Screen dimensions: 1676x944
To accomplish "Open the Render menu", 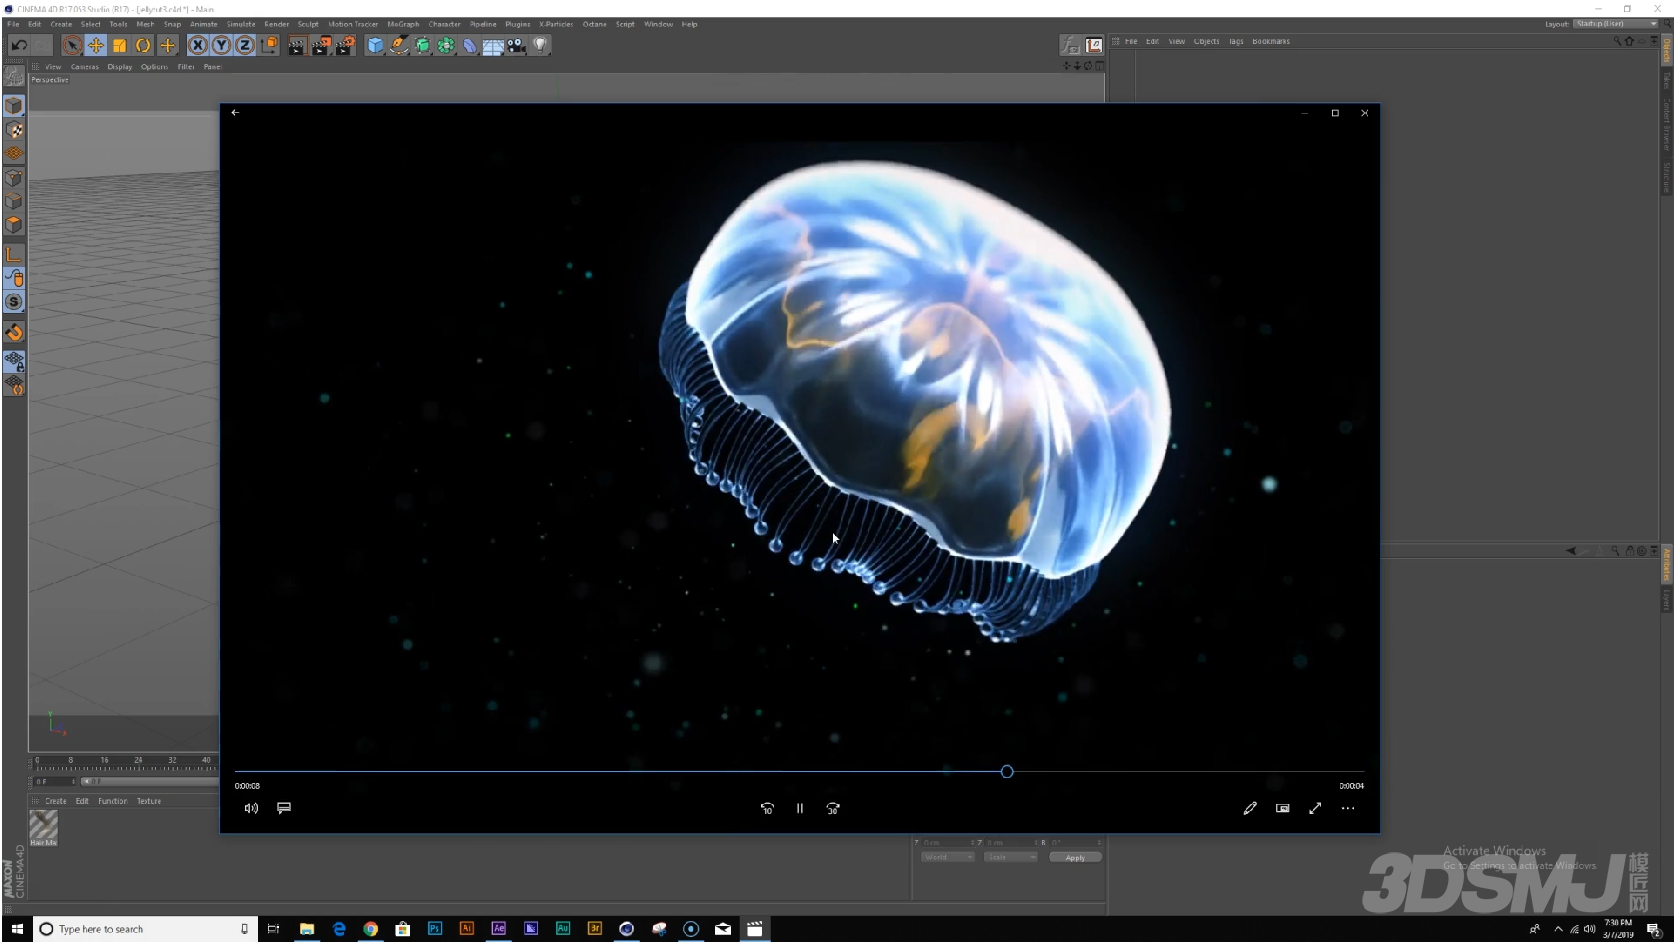I will click(277, 24).
